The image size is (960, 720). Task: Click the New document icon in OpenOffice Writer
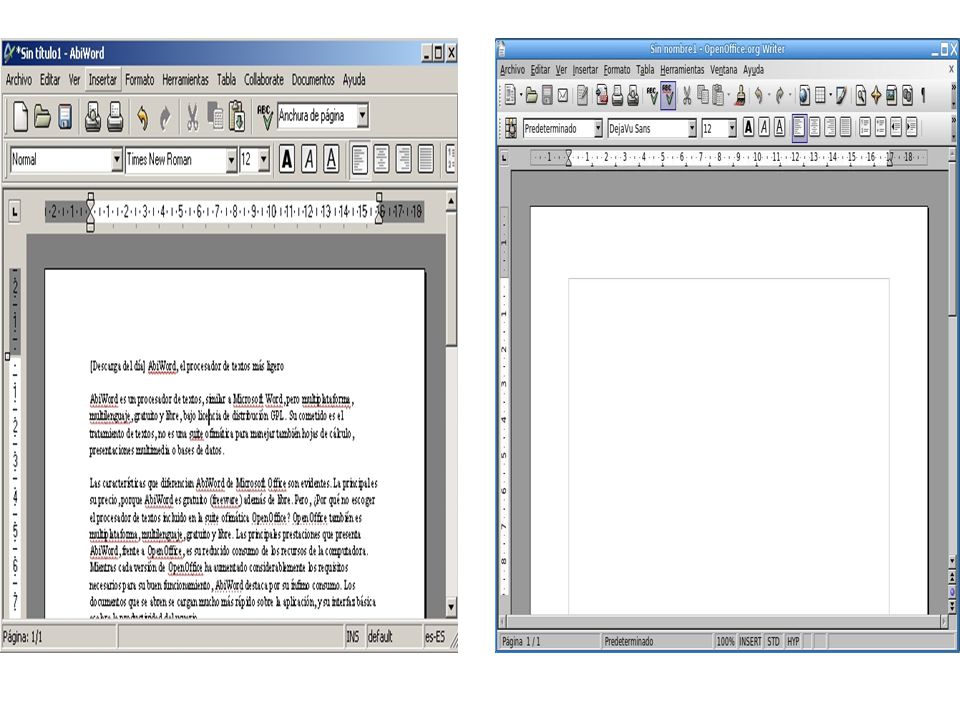[x=510, y=94]
